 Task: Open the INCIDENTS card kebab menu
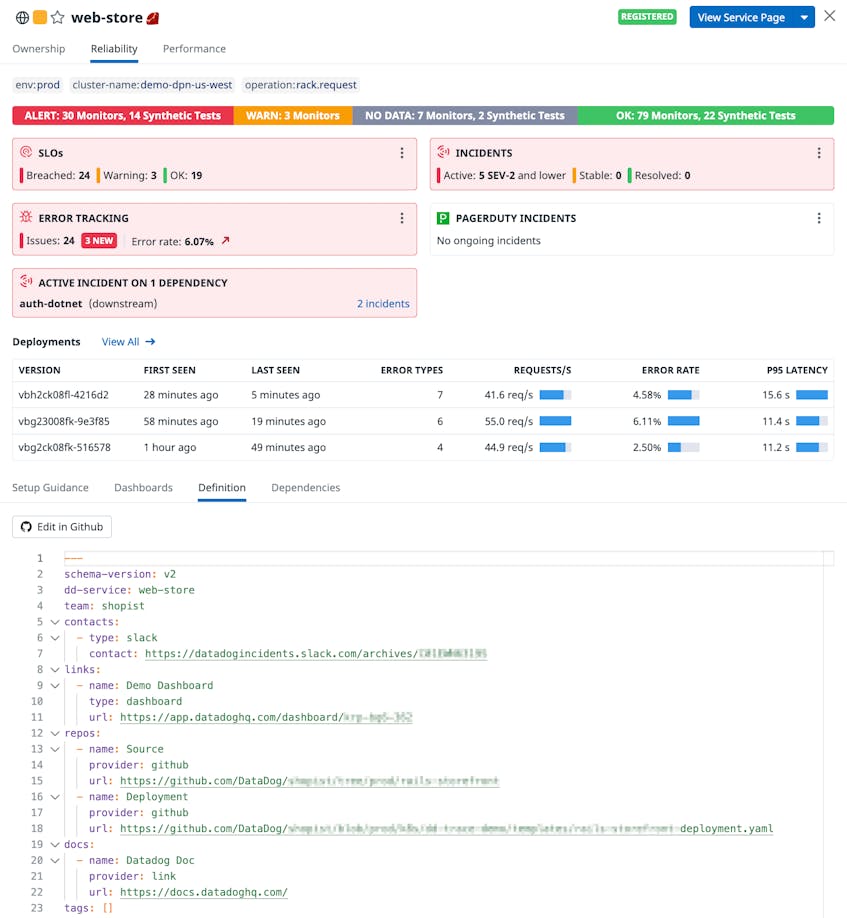(819, 153)
